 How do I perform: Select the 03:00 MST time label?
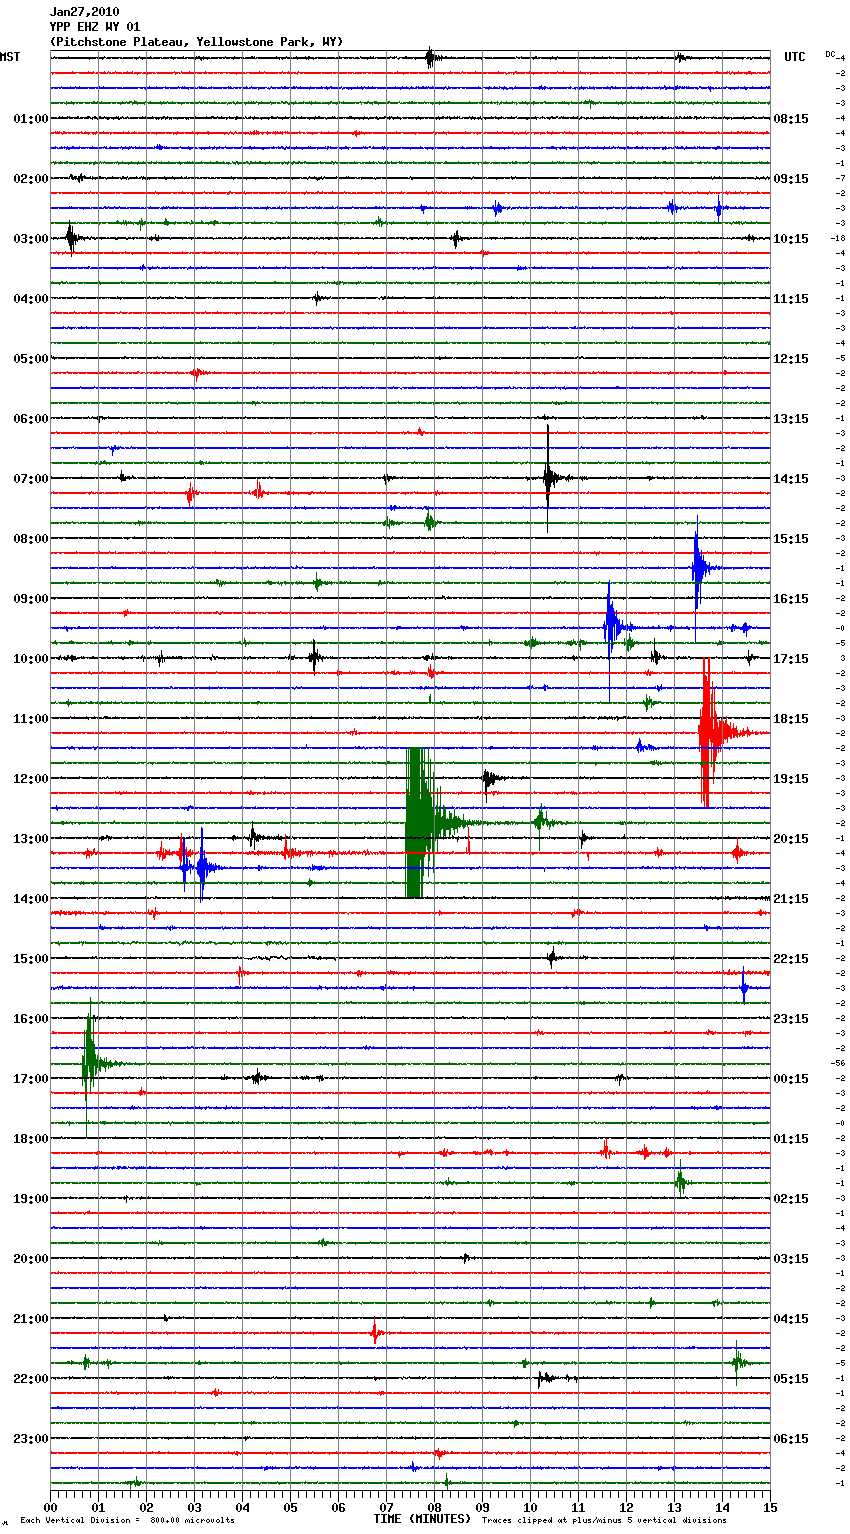(x=31, y=239)
